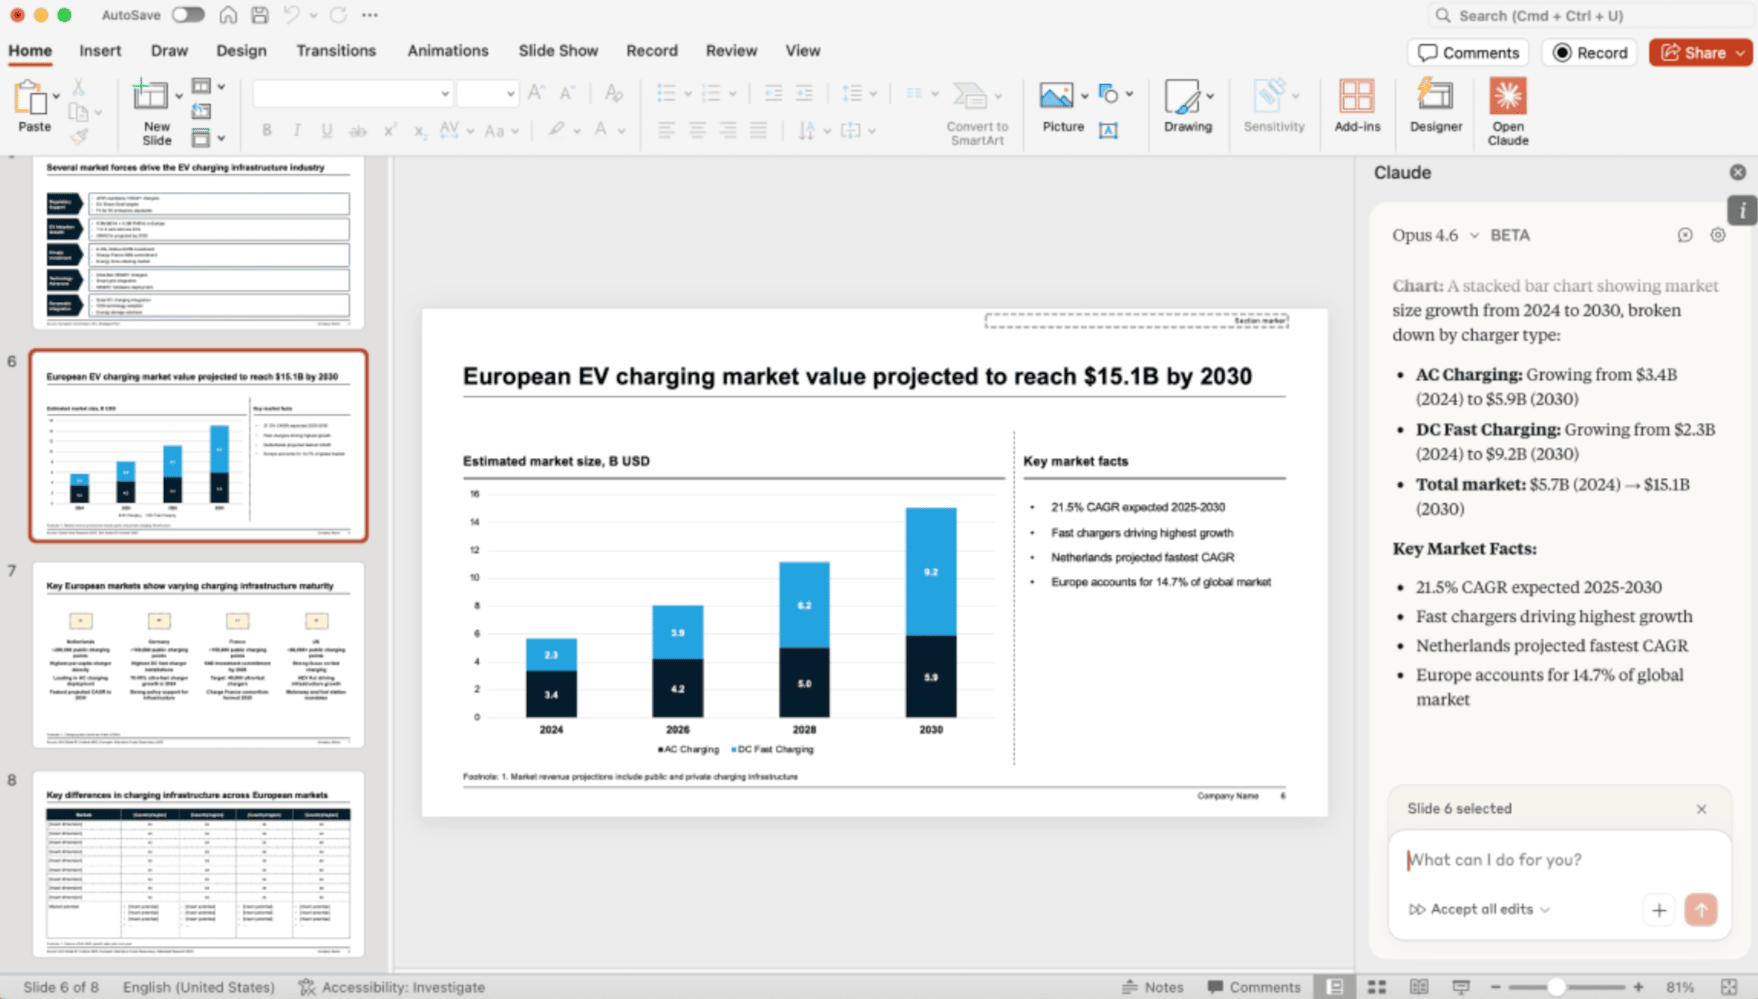The width and height of the screenshot is (1758, 999).
Task: Toggle the Notes pane in status bar
Action: (1153, 987)
